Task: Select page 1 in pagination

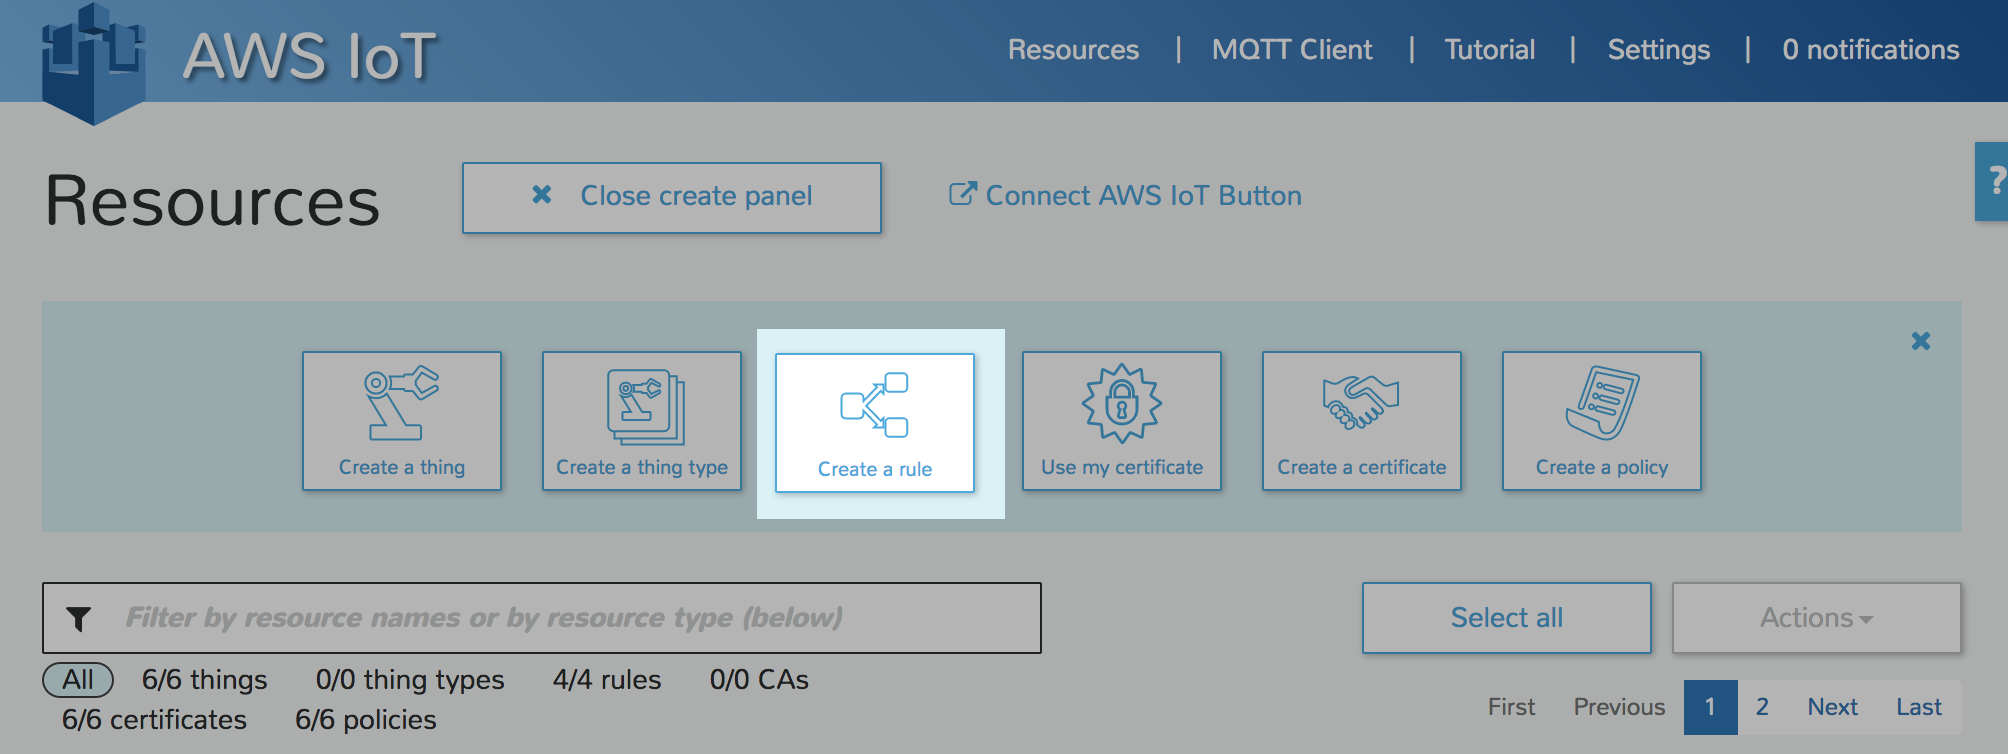Action: pos(1710,707)
